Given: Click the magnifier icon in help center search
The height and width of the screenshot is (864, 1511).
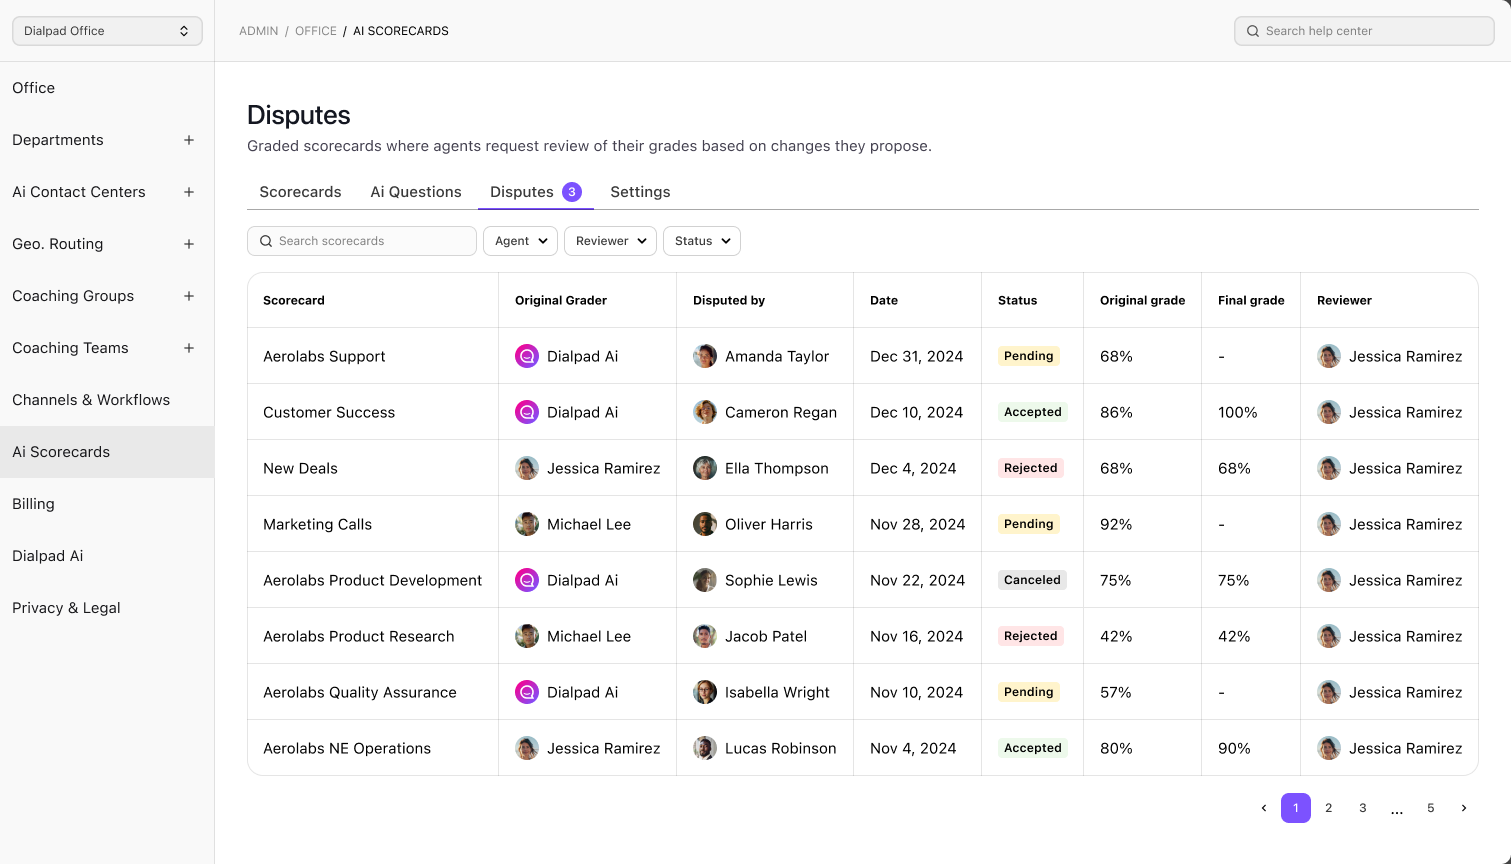Looking at the screenshot, I should click(1253, 31).
